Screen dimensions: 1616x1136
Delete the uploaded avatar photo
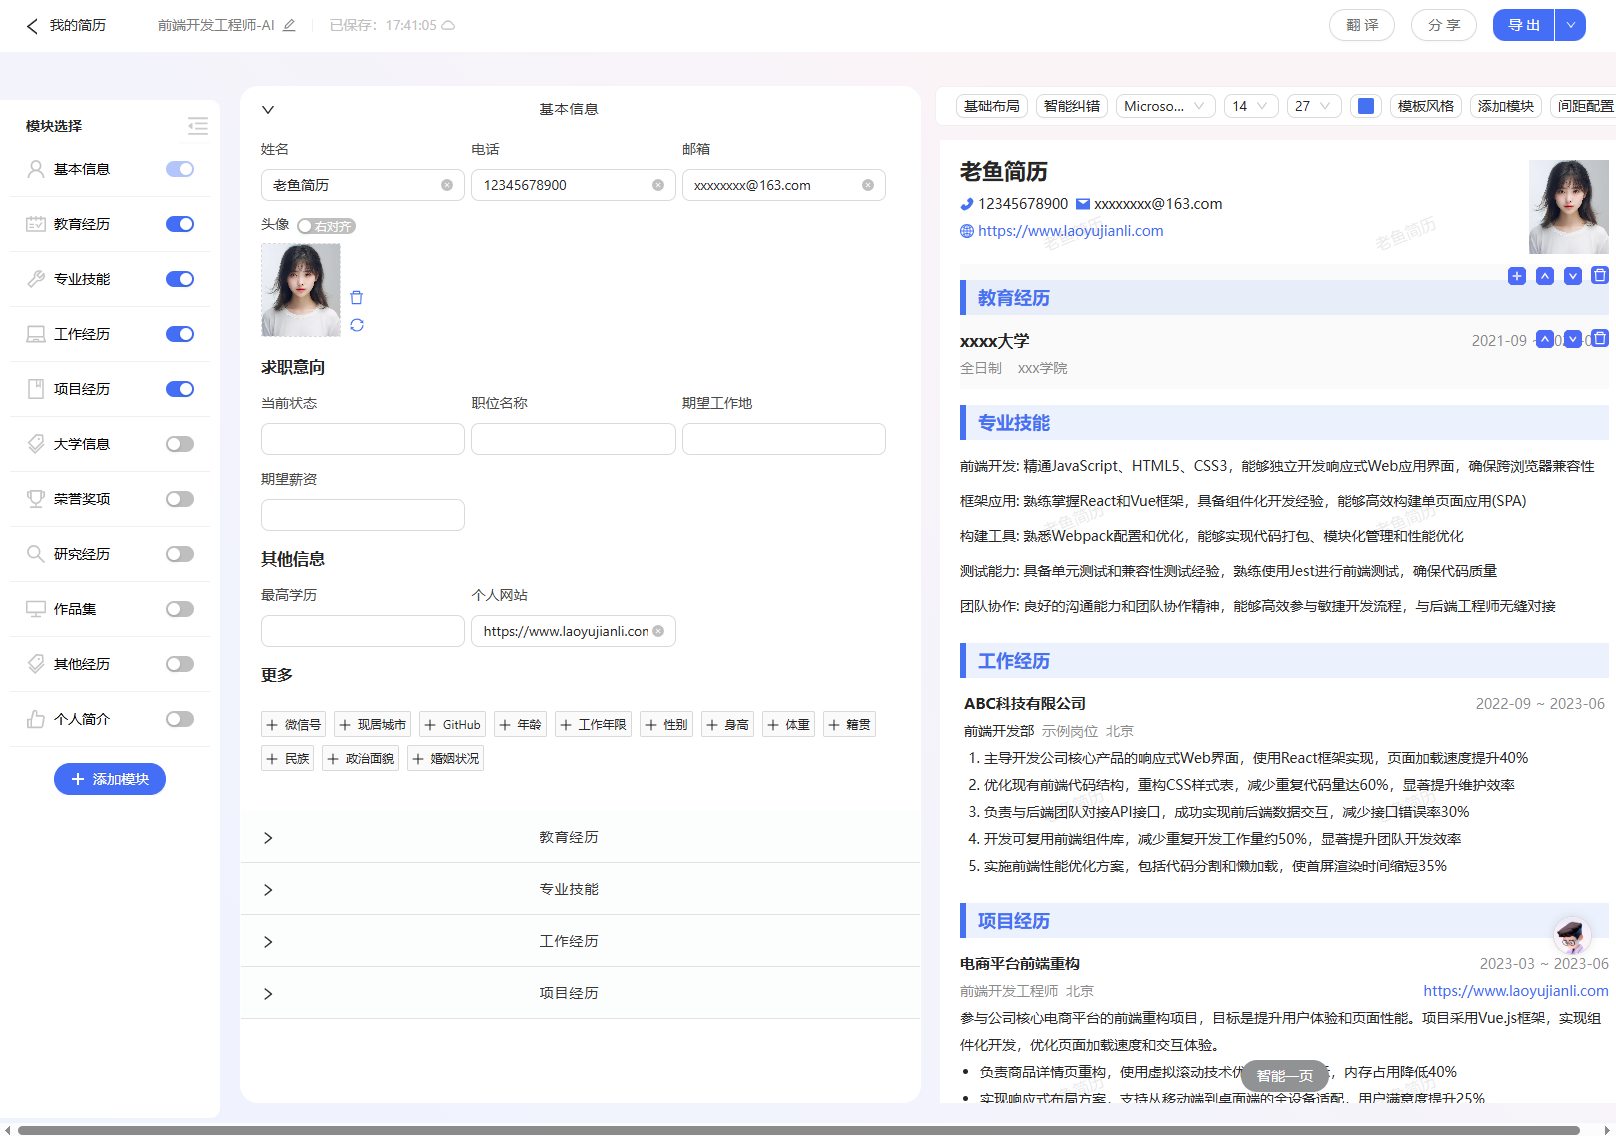coord(357,297)
